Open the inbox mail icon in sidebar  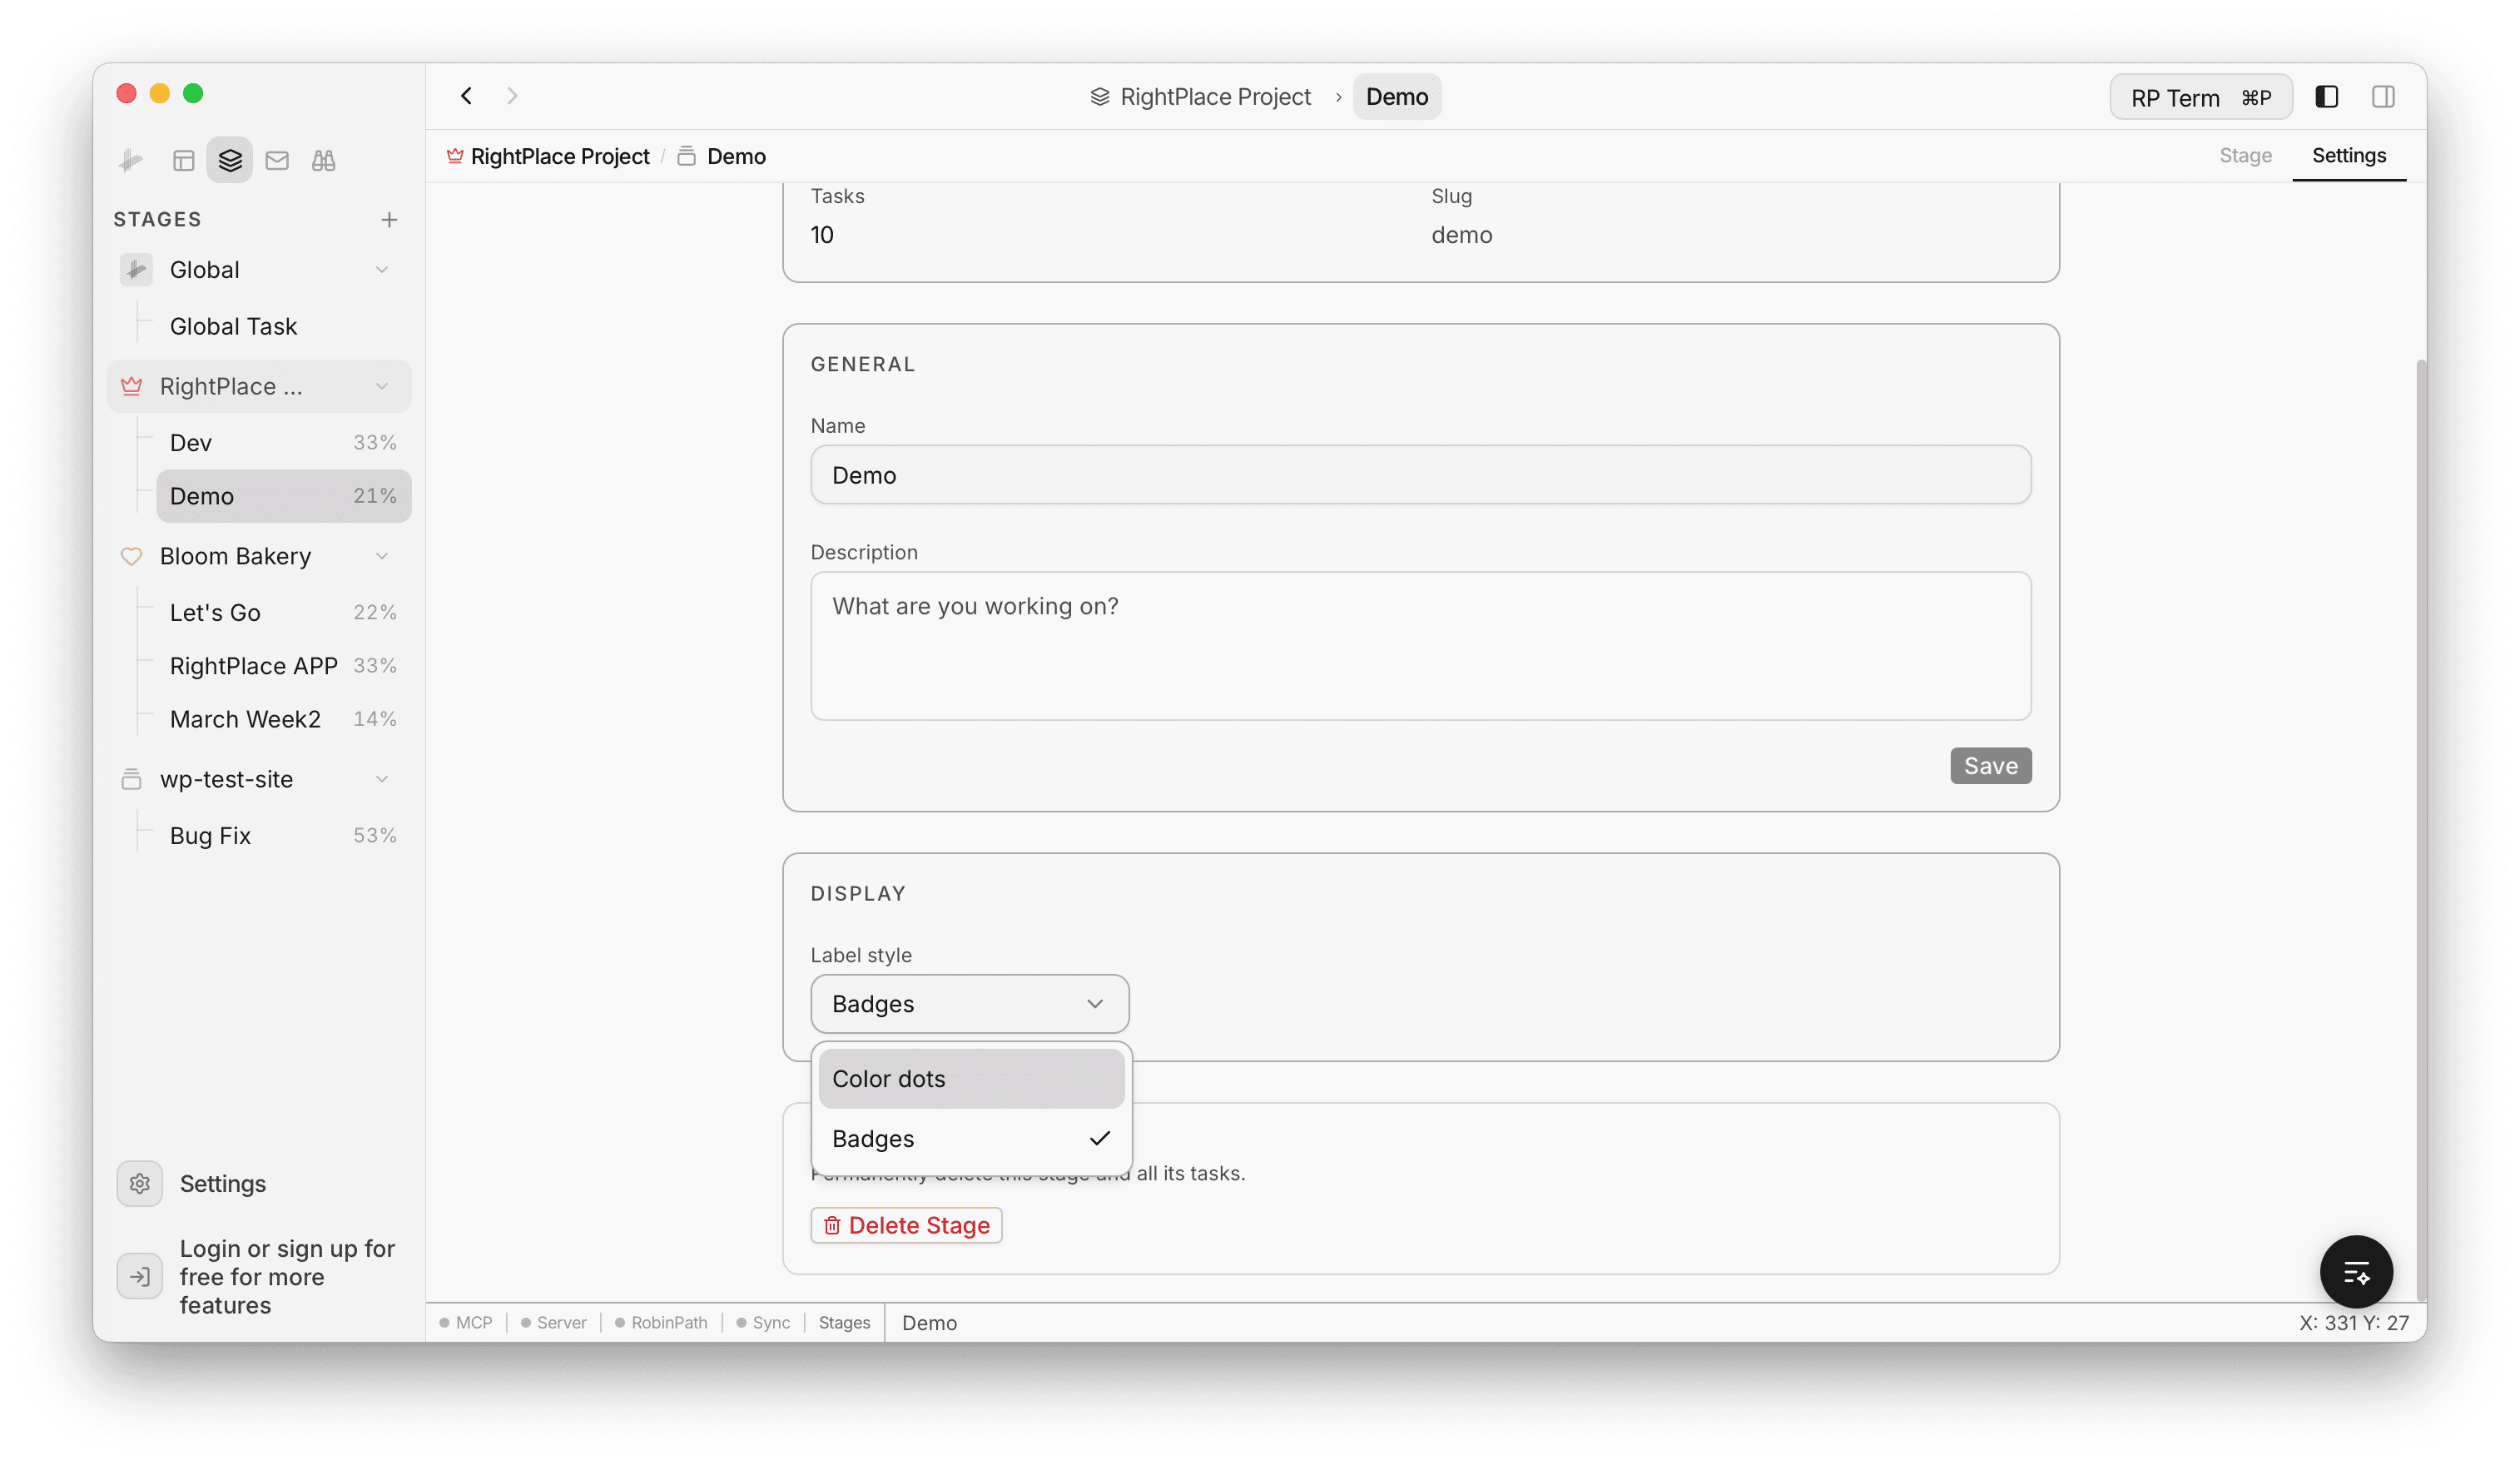point(277,160)
